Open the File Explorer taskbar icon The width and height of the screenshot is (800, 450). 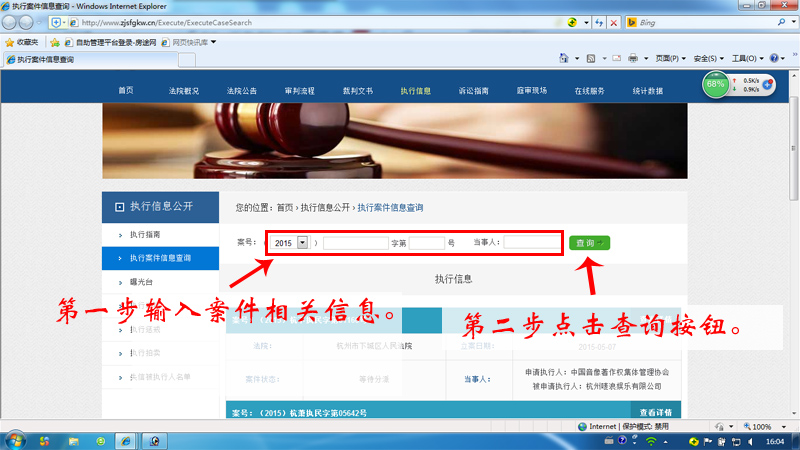coord(73,441)
